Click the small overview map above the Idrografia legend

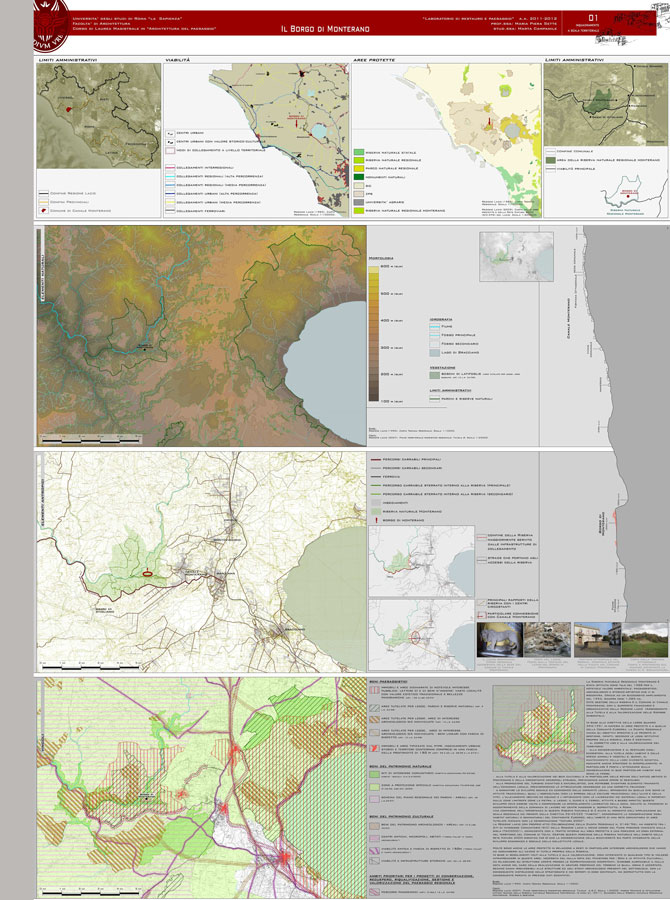pyautogui.click(x=511, y=253)
